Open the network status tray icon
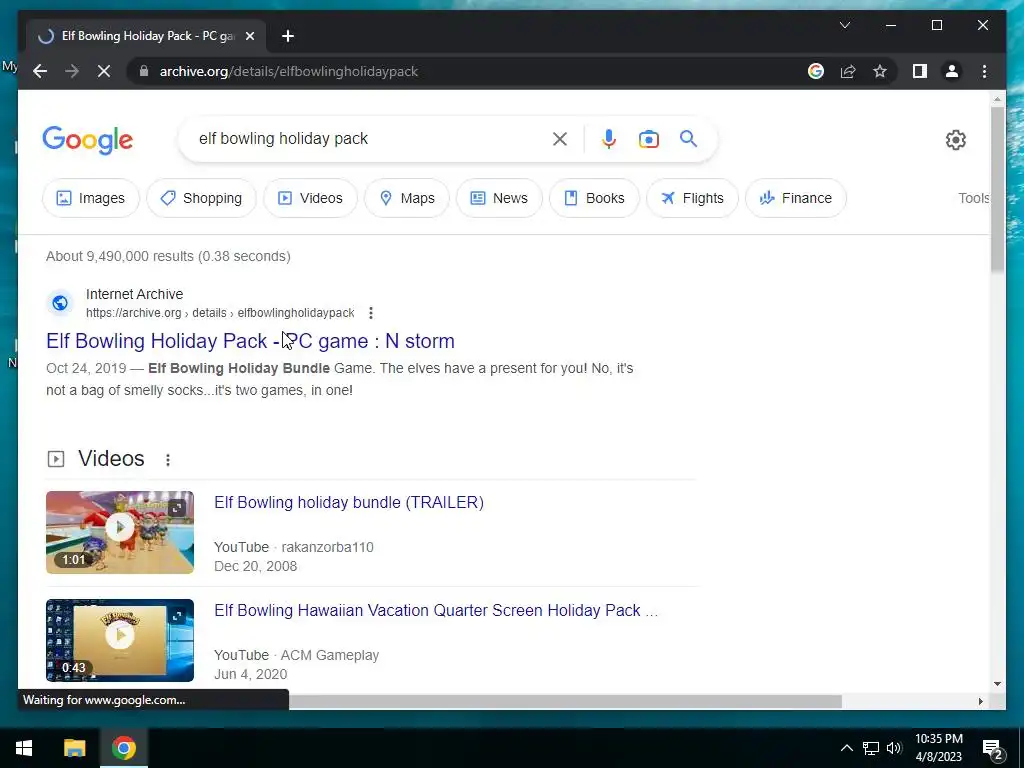 pos(871,748)
